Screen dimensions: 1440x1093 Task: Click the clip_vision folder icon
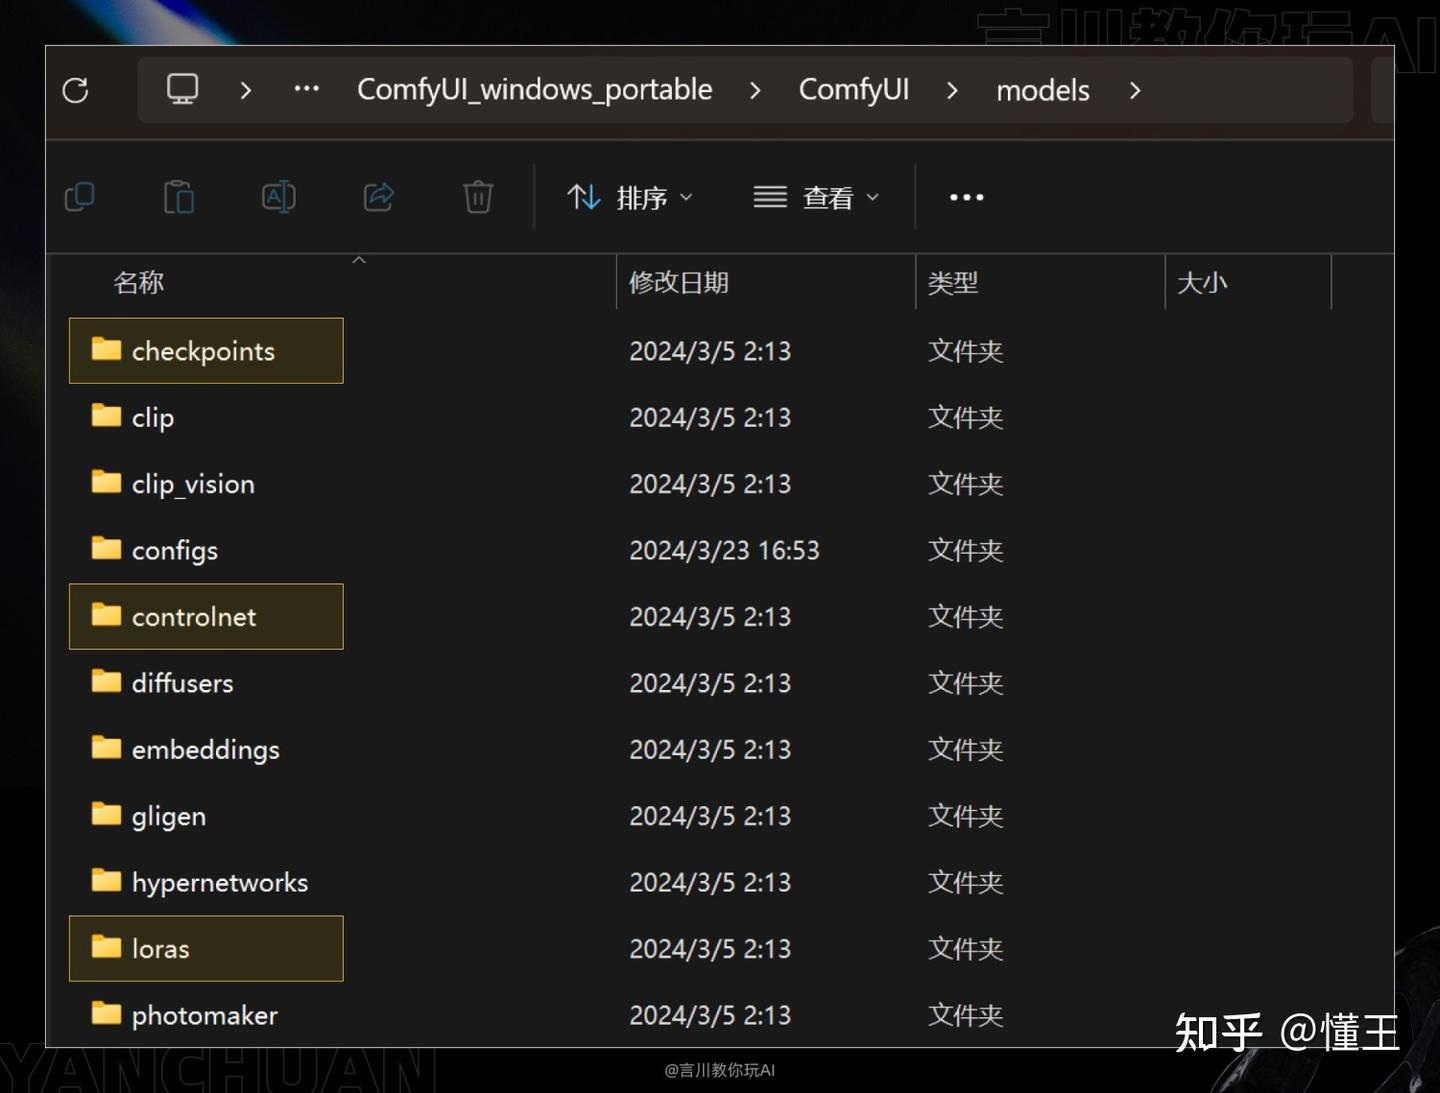106,482
